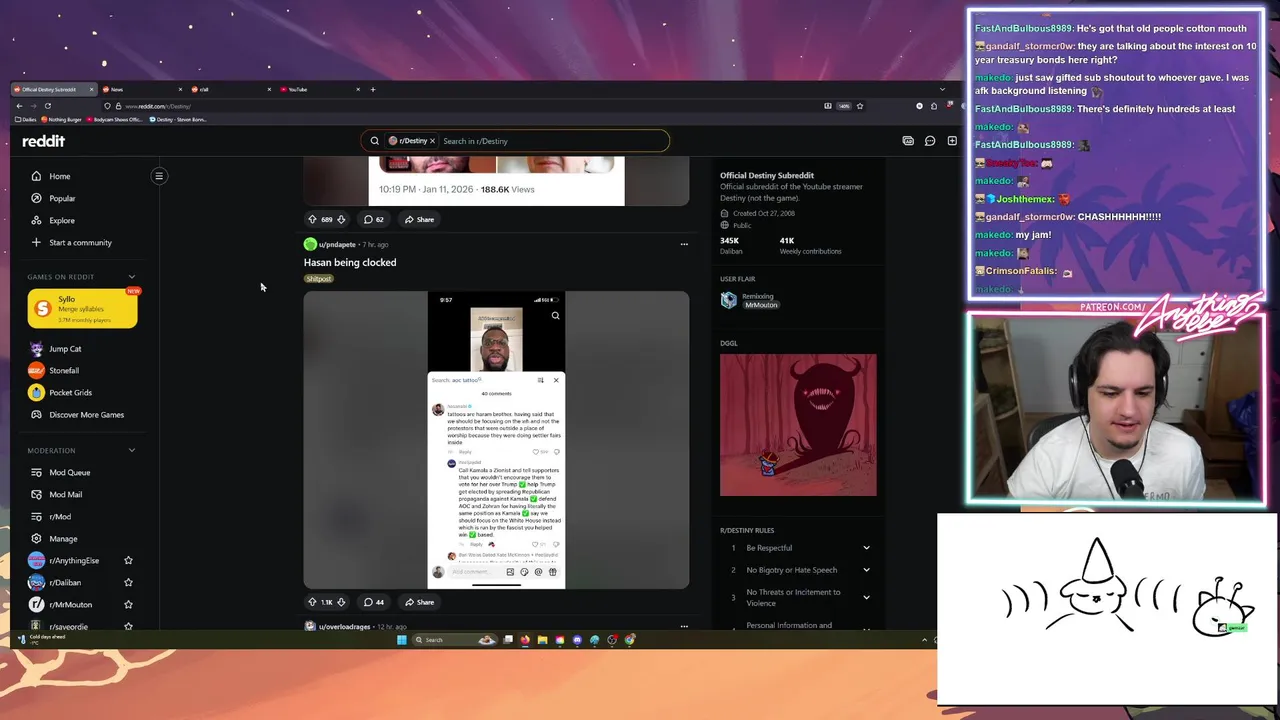Click the browser back arrow

point(19,105)
